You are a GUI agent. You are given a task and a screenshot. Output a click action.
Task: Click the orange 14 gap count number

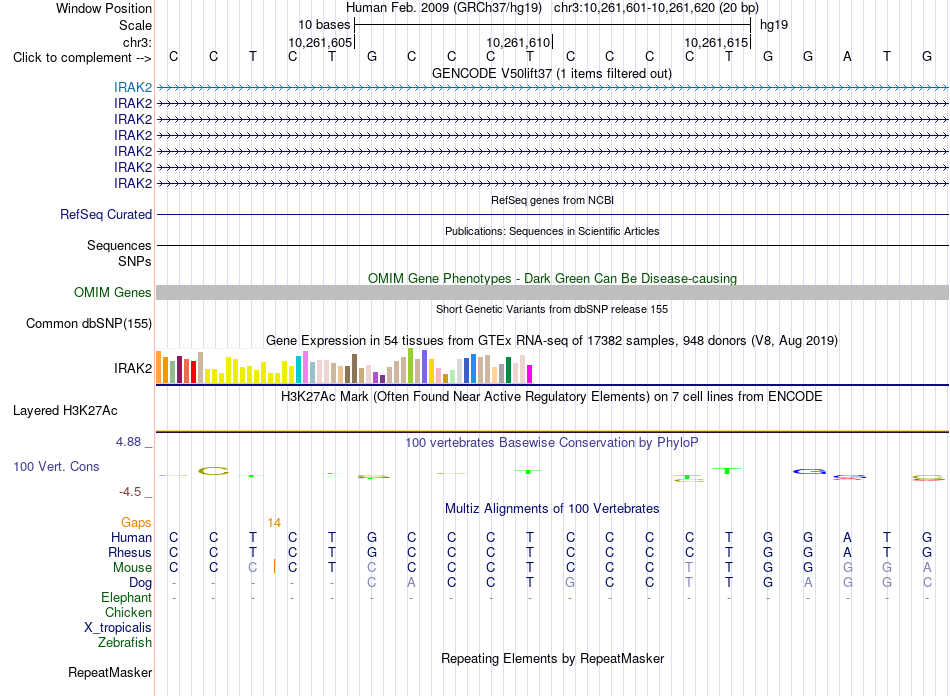[274, 522]
